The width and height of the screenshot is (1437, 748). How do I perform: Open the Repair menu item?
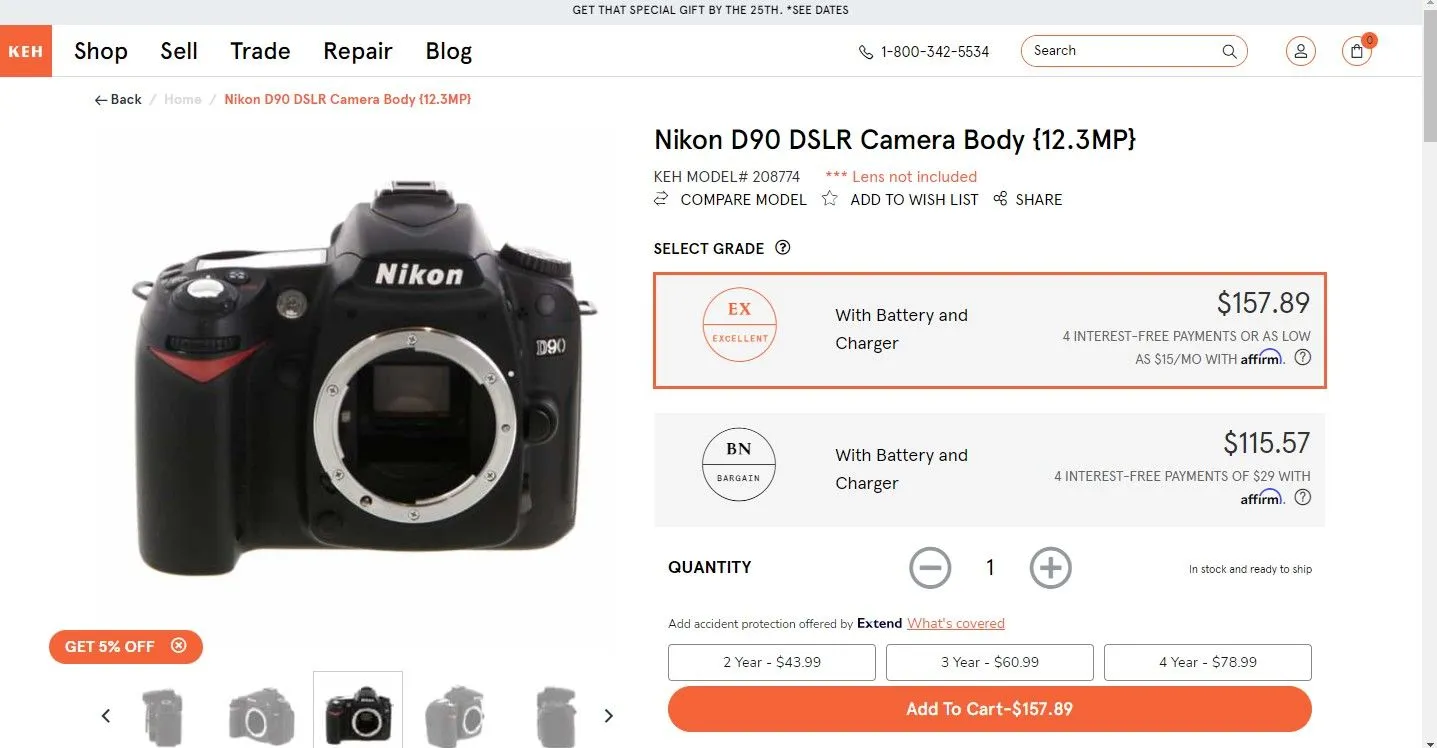(x=357, y=51)
